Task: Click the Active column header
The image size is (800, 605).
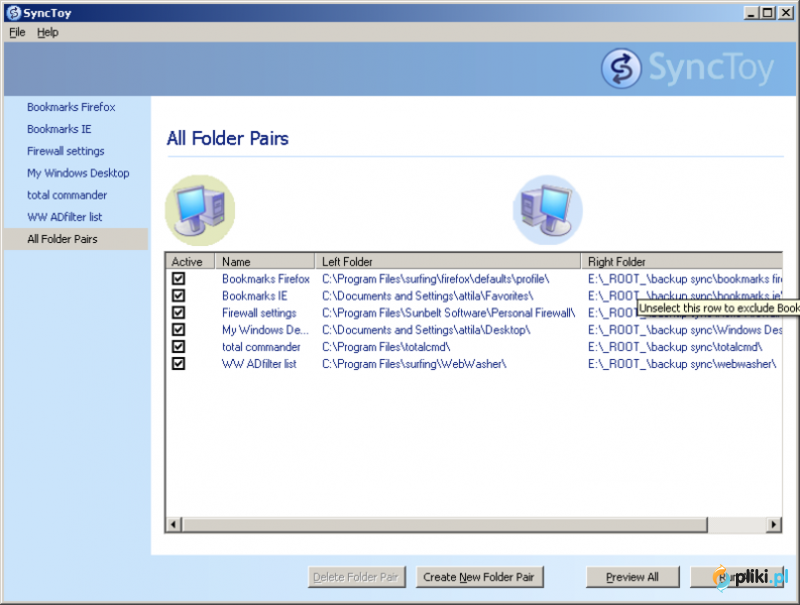Action: pyautogui.click(x=190, y=262)
